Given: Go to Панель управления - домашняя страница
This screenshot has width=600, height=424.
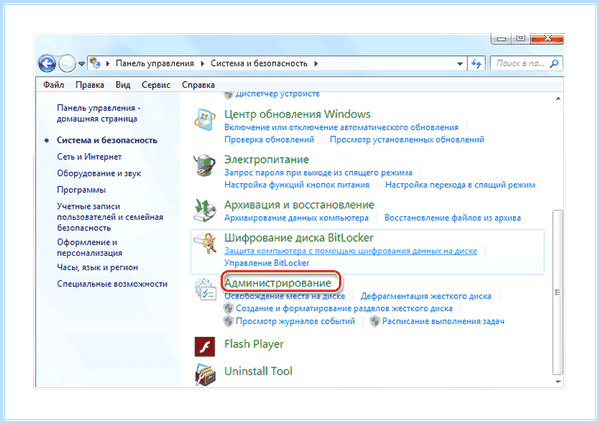Looking at the screenshot, I should coord(99,113).
